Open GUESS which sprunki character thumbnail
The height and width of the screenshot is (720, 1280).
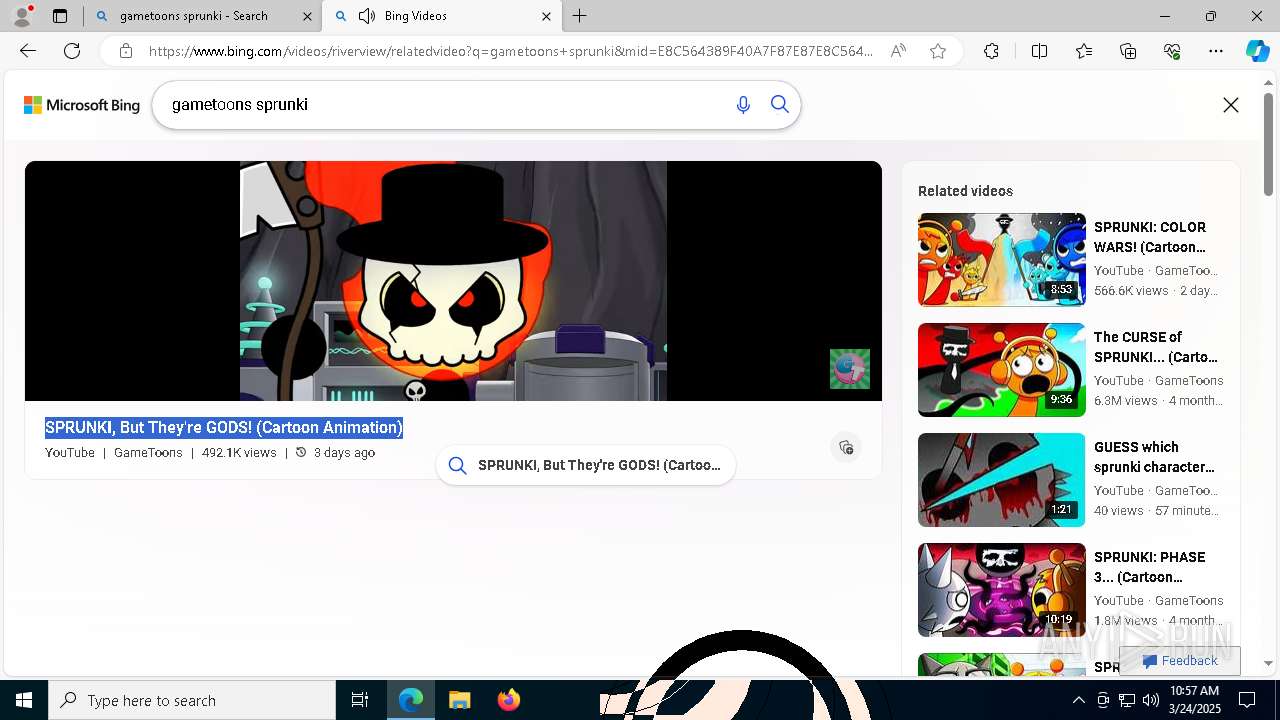point(1001,479)
